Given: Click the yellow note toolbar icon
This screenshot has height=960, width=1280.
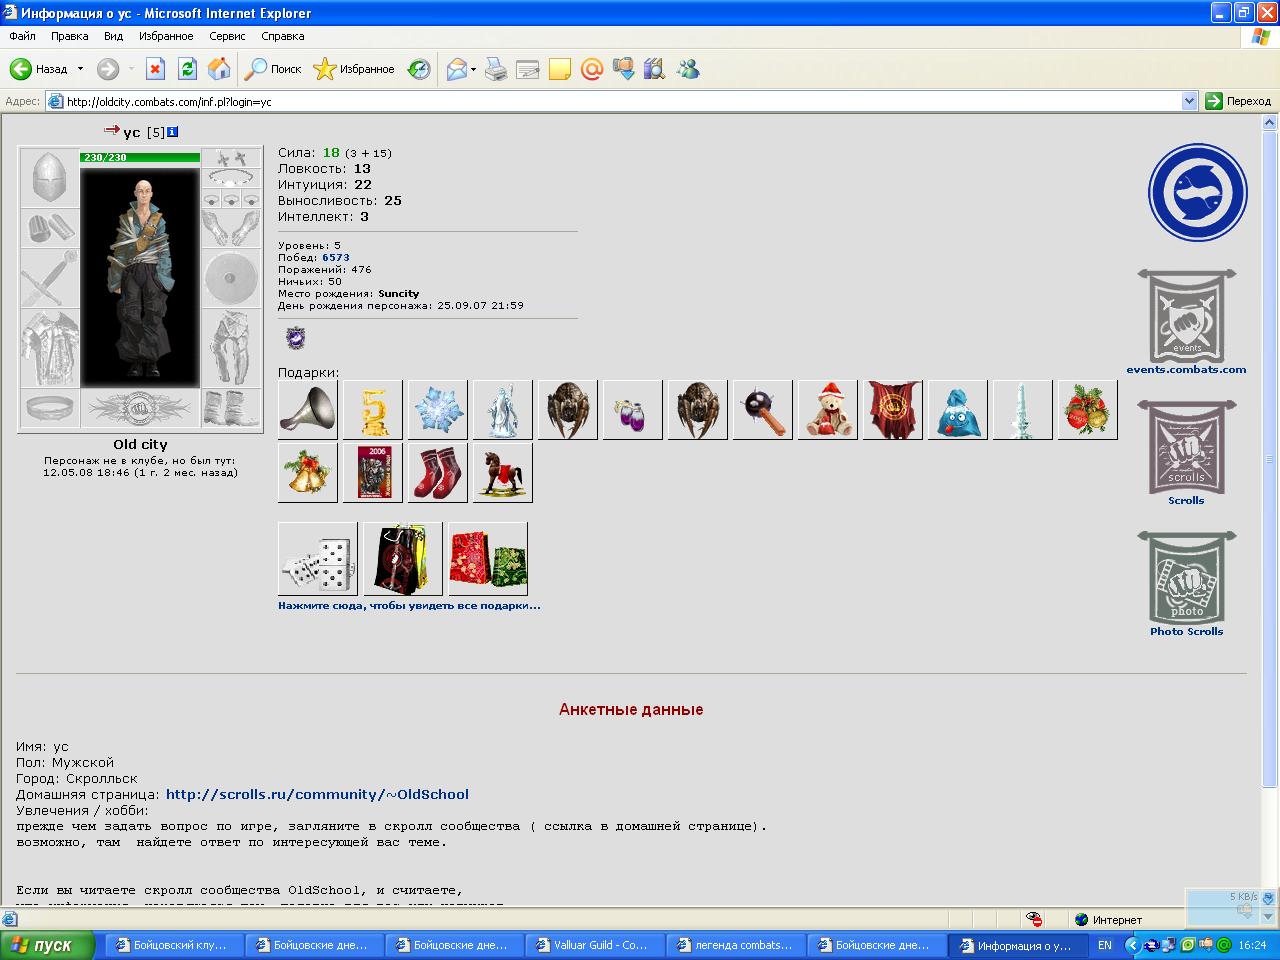Looking at the screenshot, I should (560, 69).
